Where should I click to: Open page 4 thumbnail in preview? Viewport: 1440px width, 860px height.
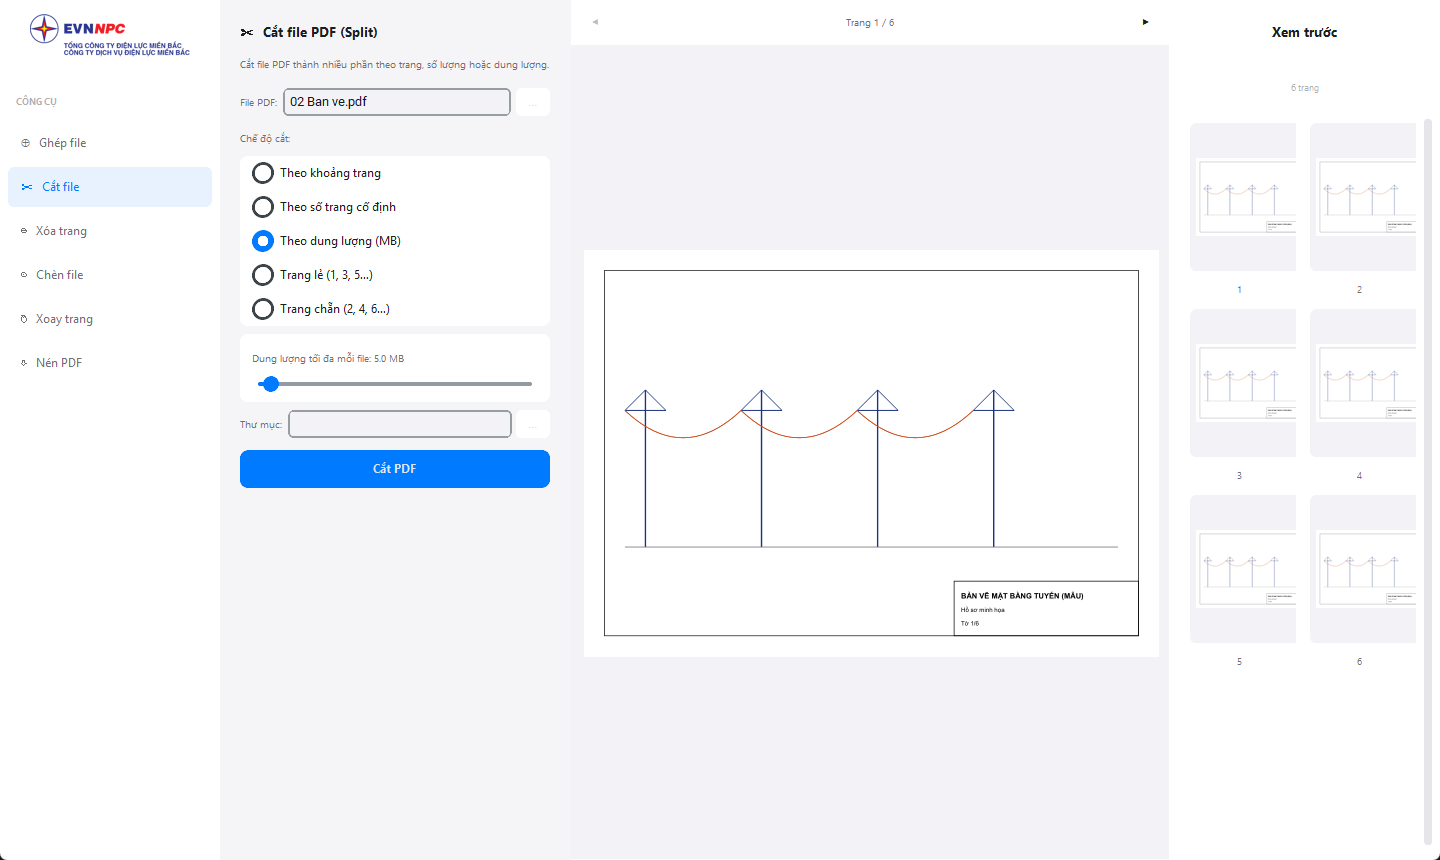[1363, 383]
